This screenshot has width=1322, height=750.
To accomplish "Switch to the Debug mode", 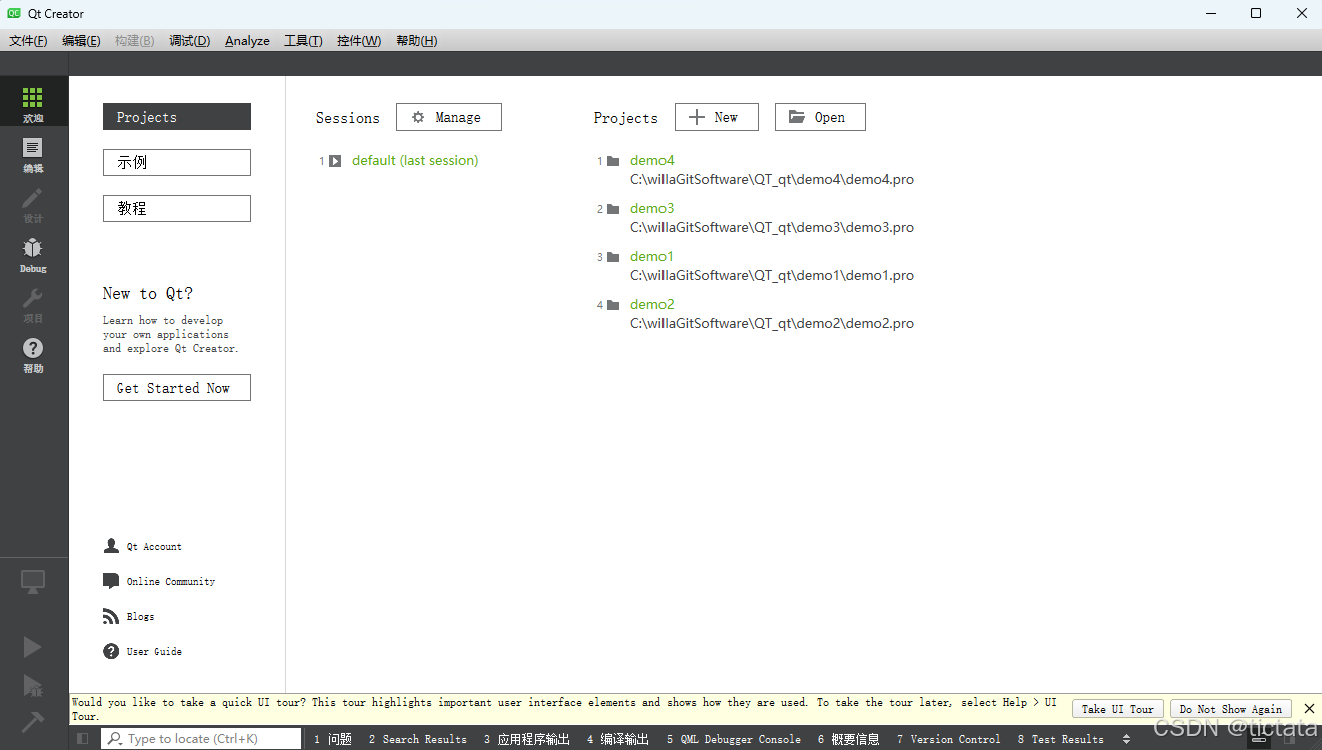I will pos(33,255).
